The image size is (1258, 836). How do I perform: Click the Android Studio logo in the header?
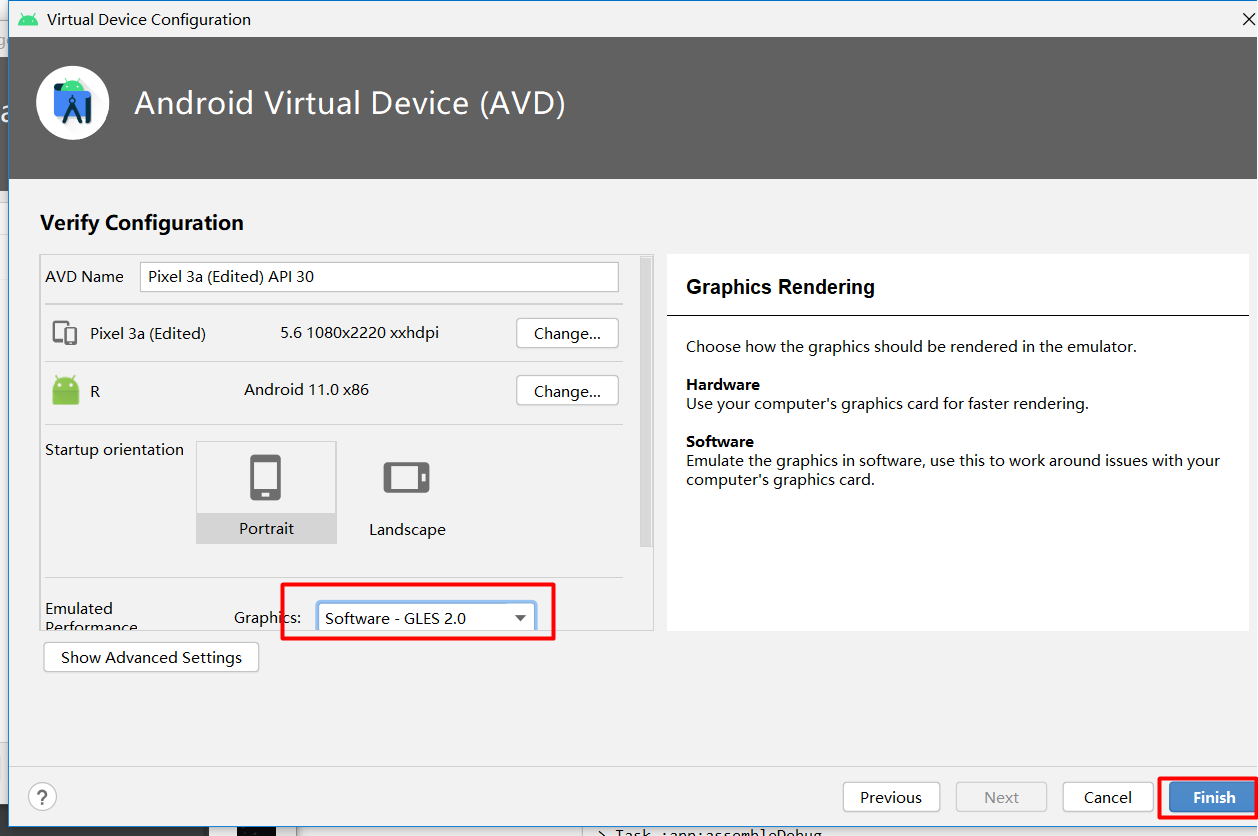(73, 103)
